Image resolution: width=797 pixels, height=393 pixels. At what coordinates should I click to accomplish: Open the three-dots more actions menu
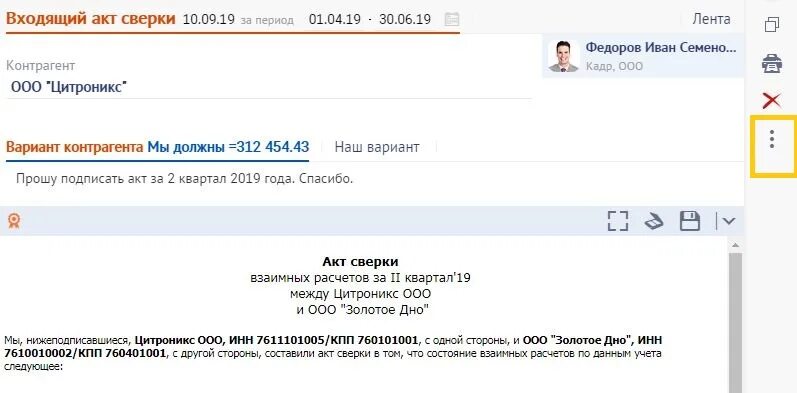772,139
